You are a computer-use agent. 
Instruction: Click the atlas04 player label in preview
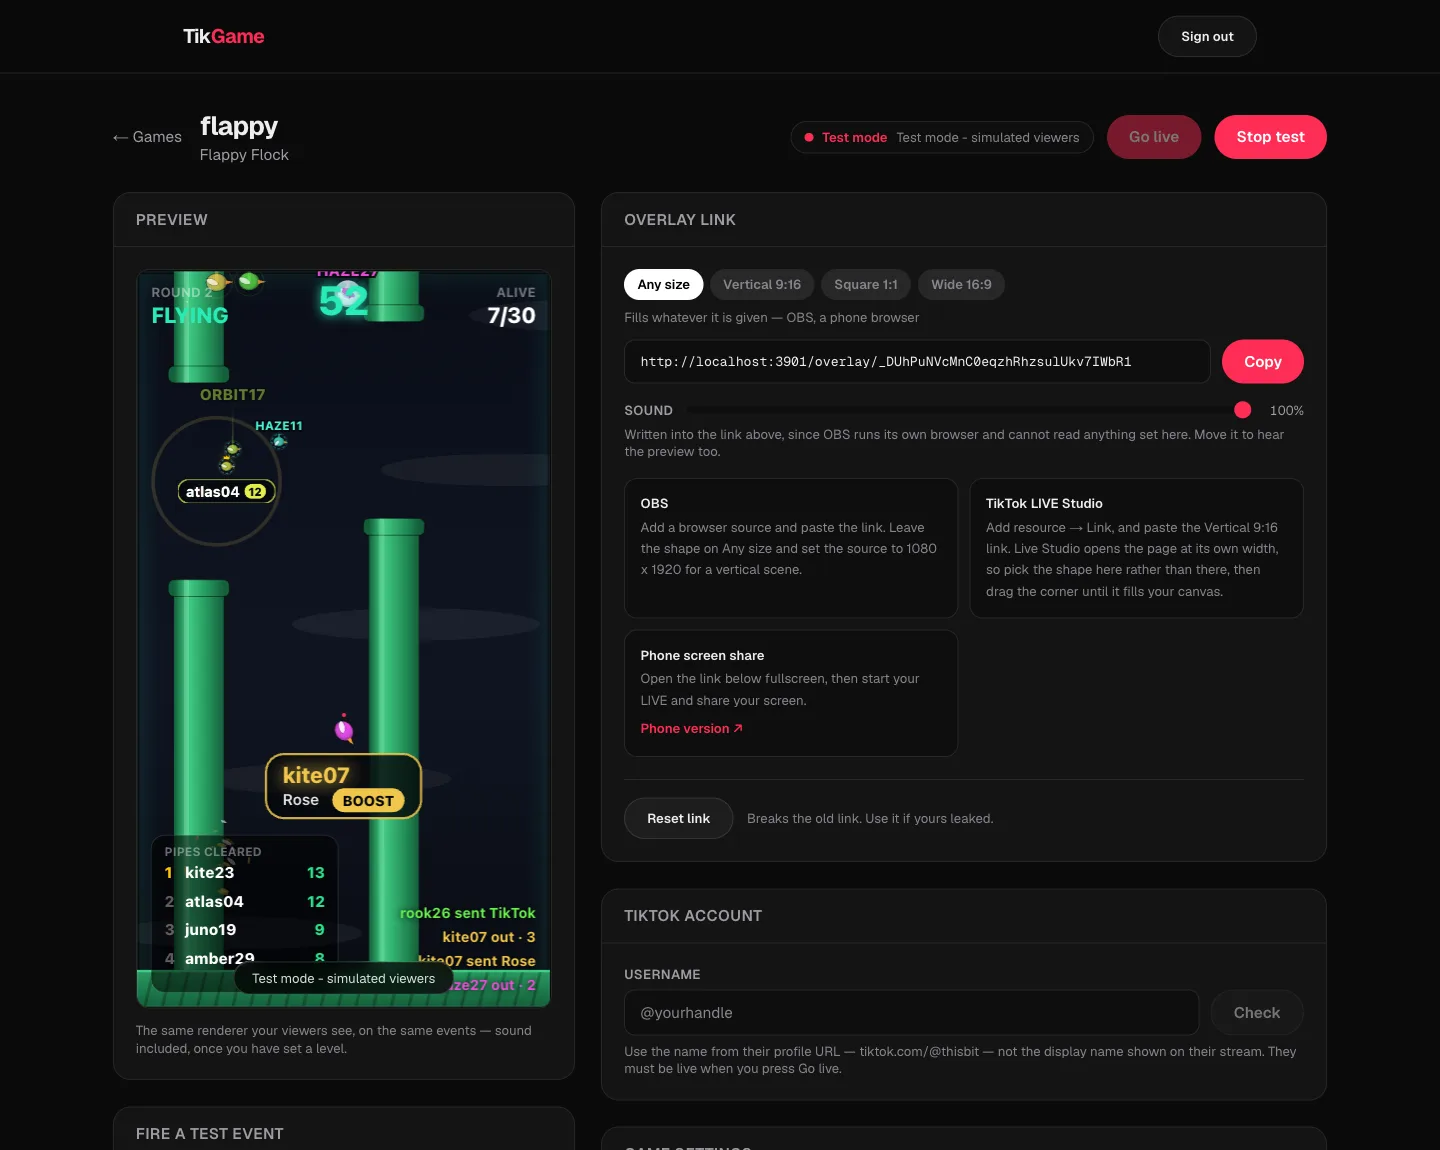226,491
